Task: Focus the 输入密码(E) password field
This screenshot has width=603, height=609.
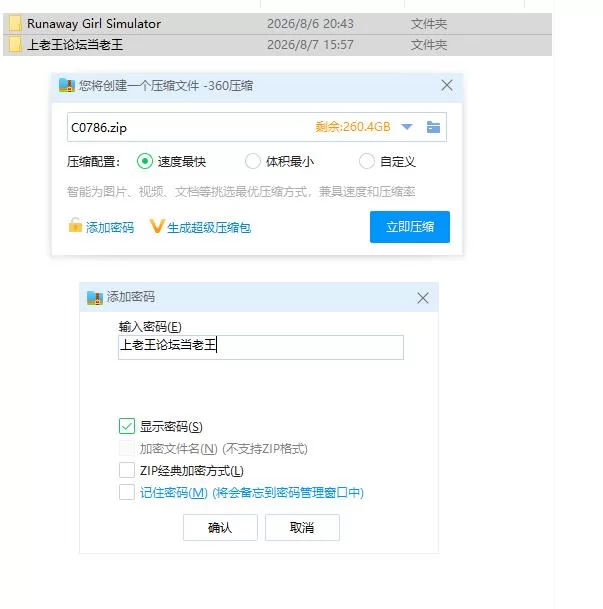Action: click(x=261, y=347)
